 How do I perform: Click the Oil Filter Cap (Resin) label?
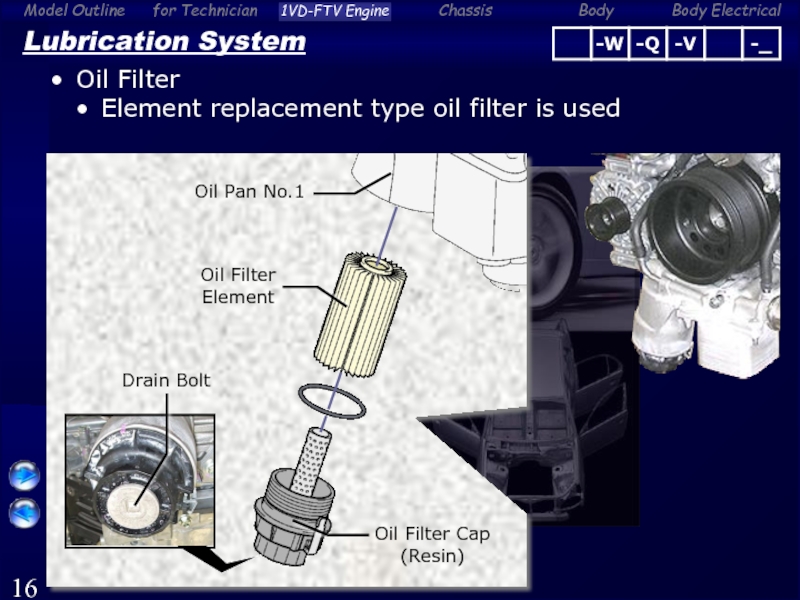click(x=432, y=544)
